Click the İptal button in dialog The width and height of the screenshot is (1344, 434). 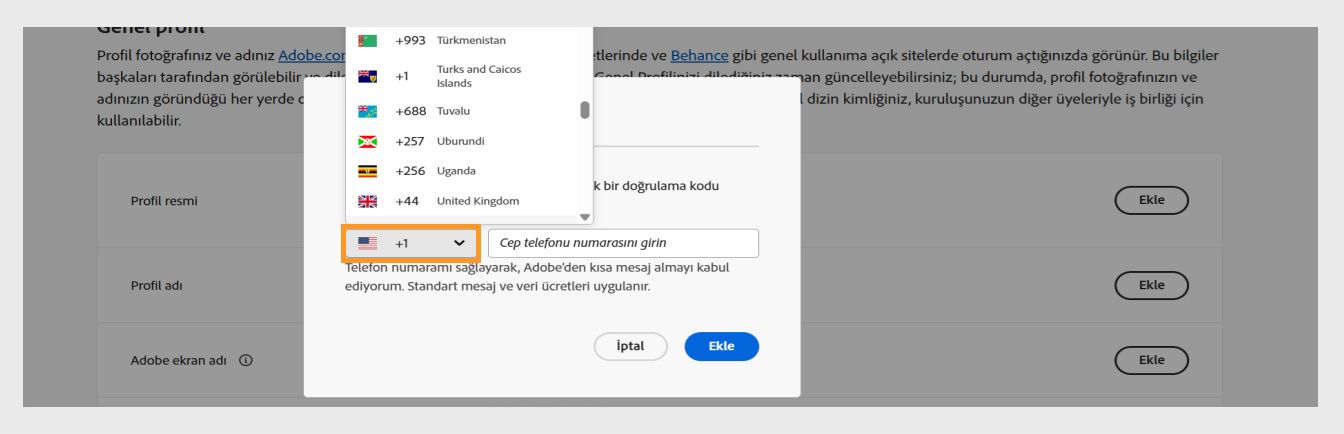click(631, 346)
